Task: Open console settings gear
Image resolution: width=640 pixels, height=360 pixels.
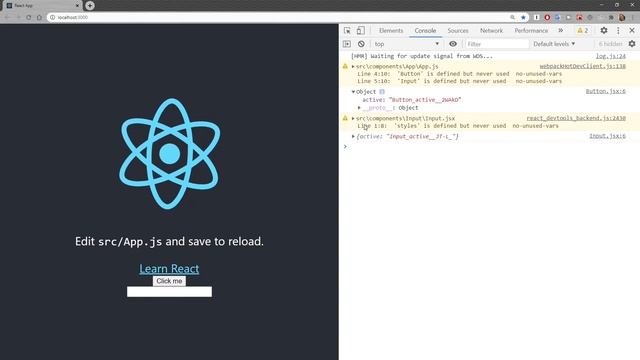Action: pyautogui.click(x=632, y=44)
